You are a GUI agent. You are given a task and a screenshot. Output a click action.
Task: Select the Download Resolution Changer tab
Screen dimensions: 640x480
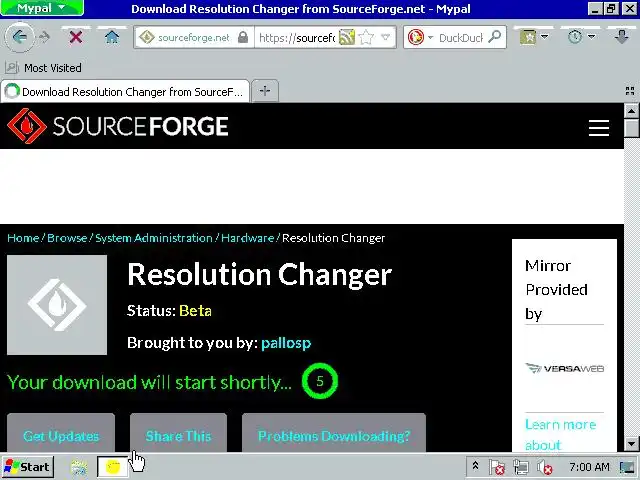tap(125, 91)
